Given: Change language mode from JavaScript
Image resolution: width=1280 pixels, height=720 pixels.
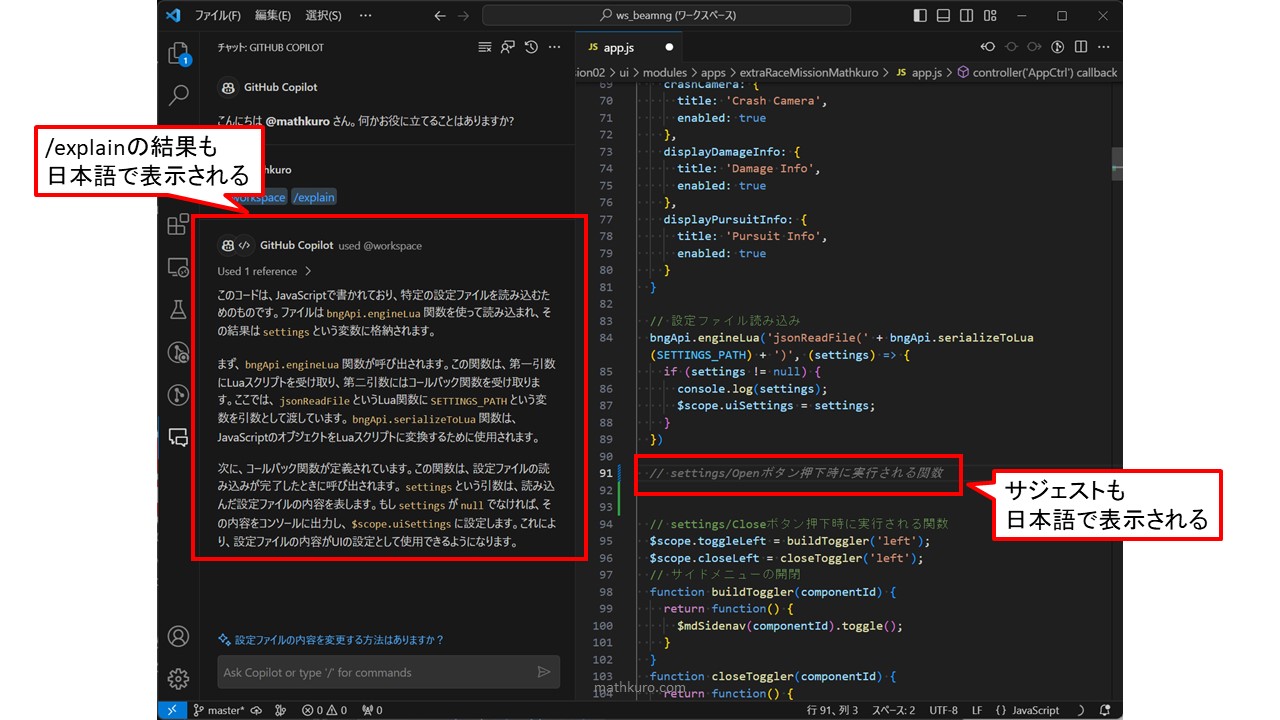Looking at the screenshot, I should (1034, 710).
